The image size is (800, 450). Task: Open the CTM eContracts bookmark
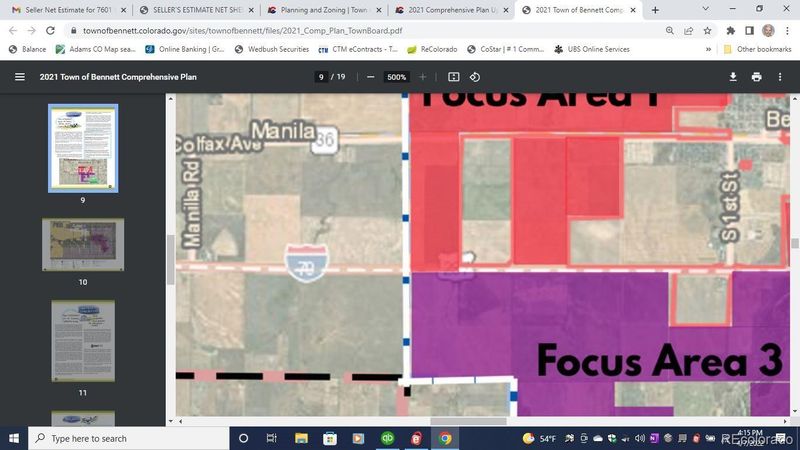(x=358, y=49)
